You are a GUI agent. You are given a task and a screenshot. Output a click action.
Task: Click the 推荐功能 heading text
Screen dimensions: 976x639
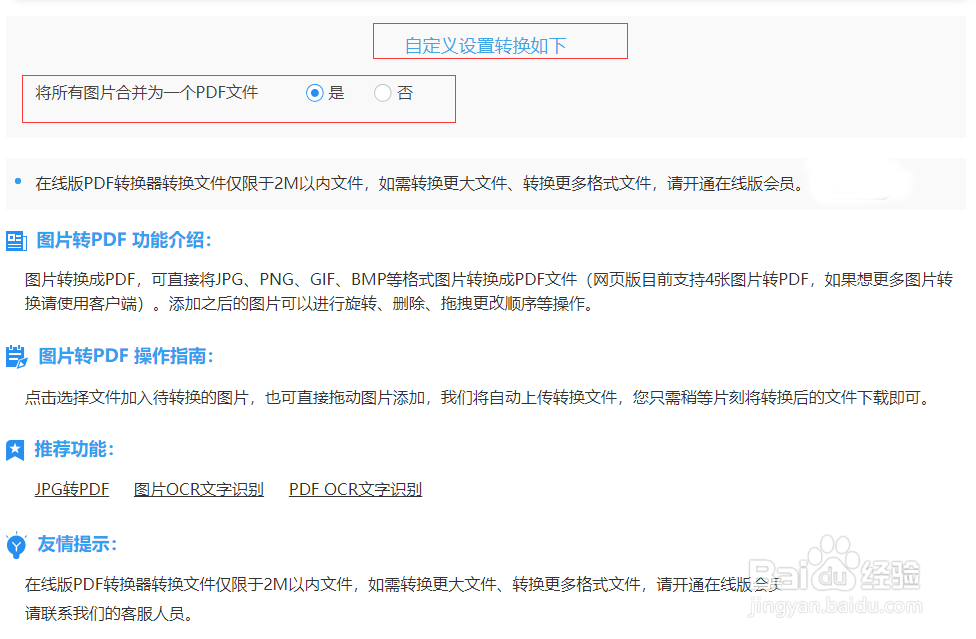(x=74, y=449)
